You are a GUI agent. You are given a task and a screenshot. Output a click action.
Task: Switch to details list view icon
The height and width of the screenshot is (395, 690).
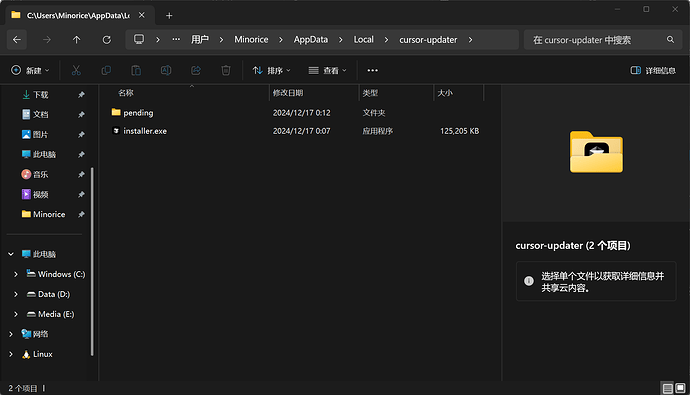[x=668, y=388]
